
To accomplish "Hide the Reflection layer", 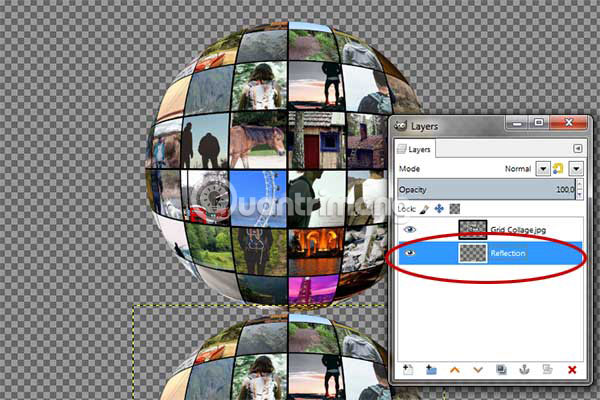I will point(407,254).
